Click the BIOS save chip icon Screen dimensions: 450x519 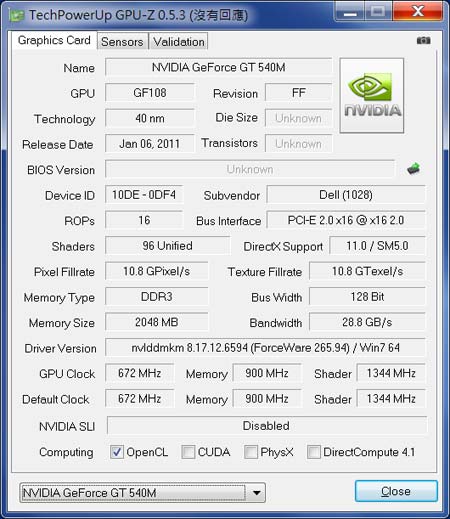(413, 169)
